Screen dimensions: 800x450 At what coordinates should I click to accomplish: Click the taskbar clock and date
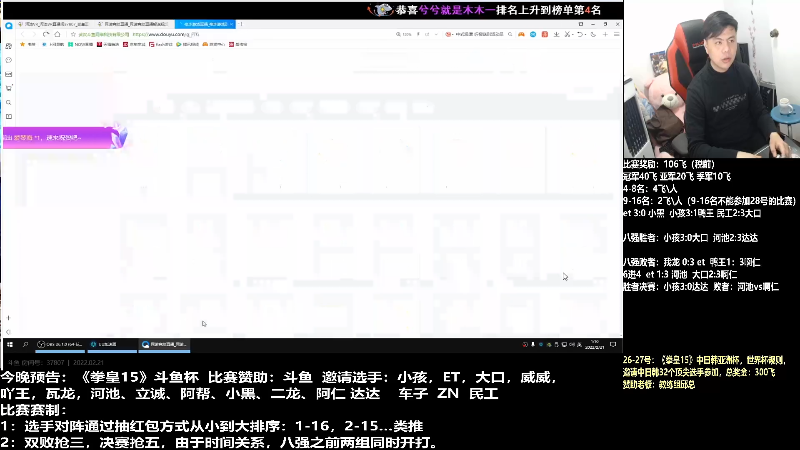[x=594, y=344]
